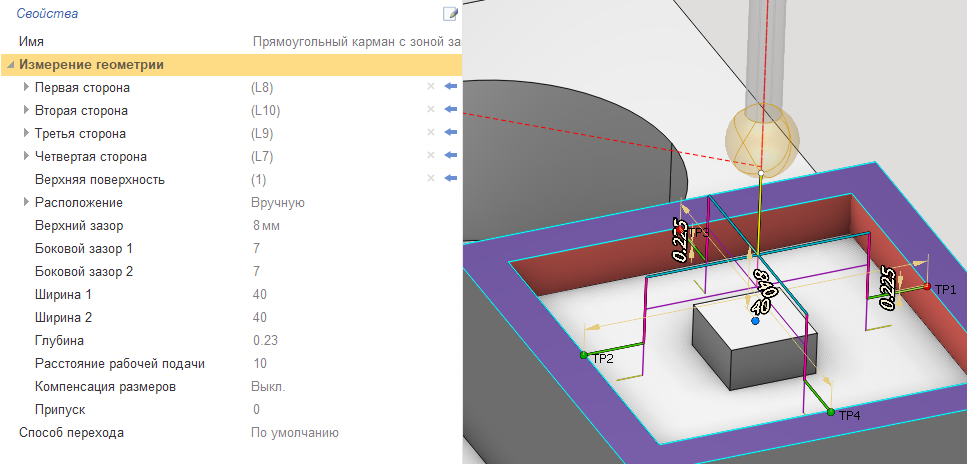Clear the Первая сторона selection with X
This screenshot has width=967, height=464.
click(x=431, y=87)
